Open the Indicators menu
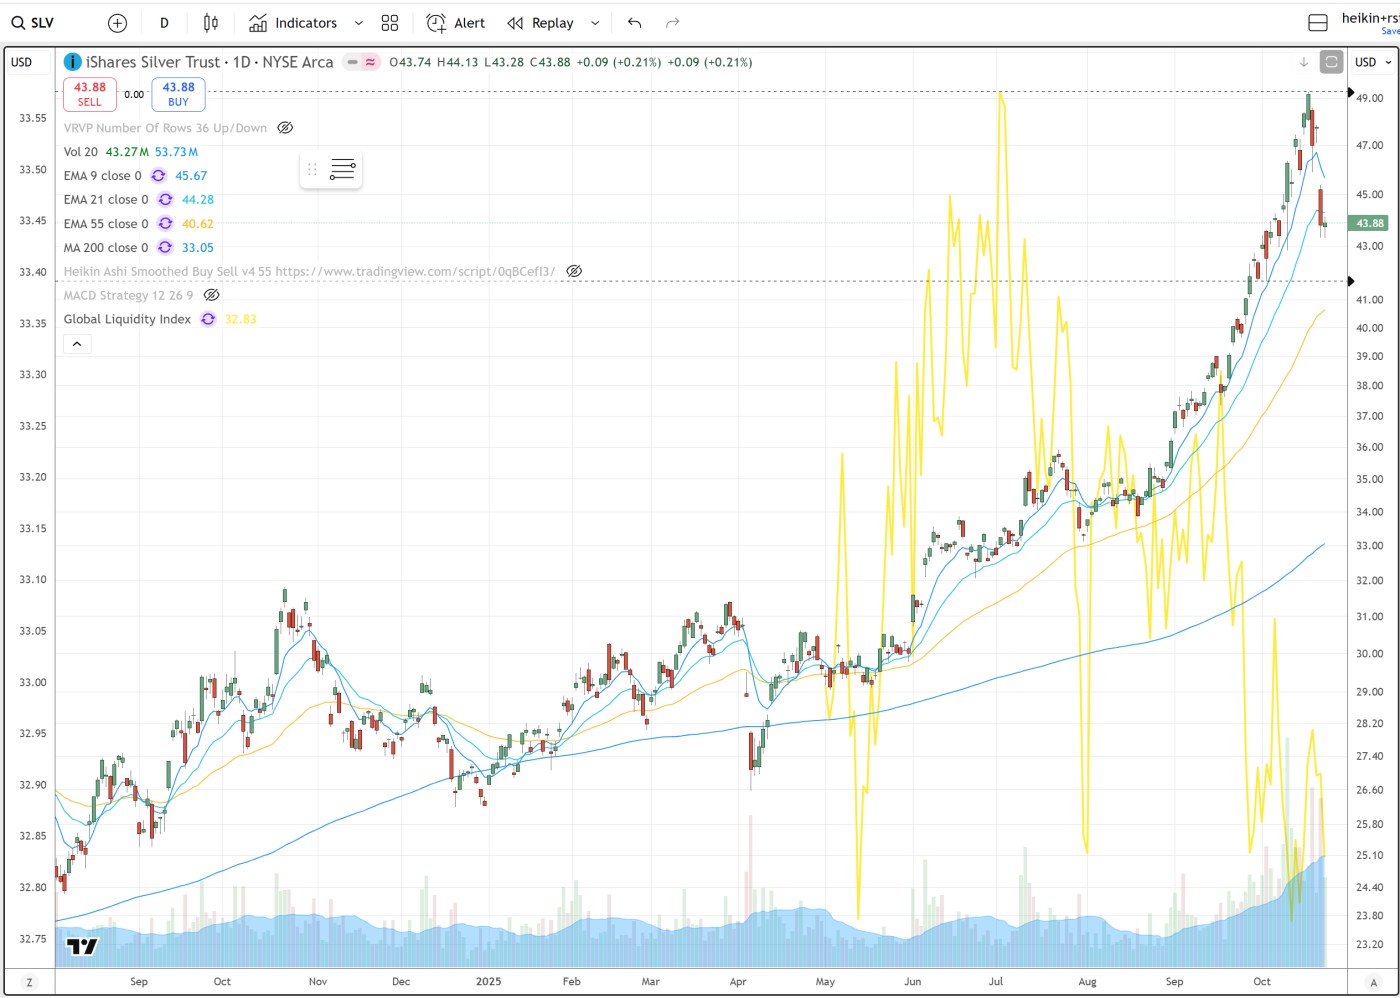Image resolution: width=1400 pixels, height=998 pixels. pos(293,23)
